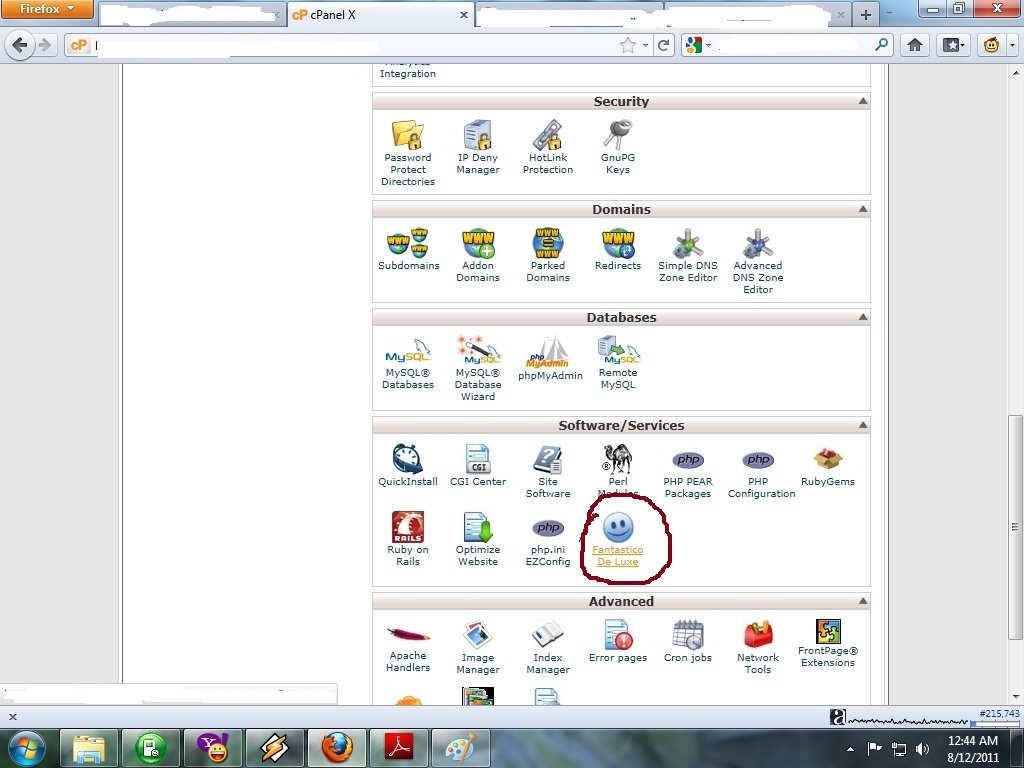Viewport: 1024px width, 768px height.
Task: Open Index Manager
Action: [x=547, y=648]
